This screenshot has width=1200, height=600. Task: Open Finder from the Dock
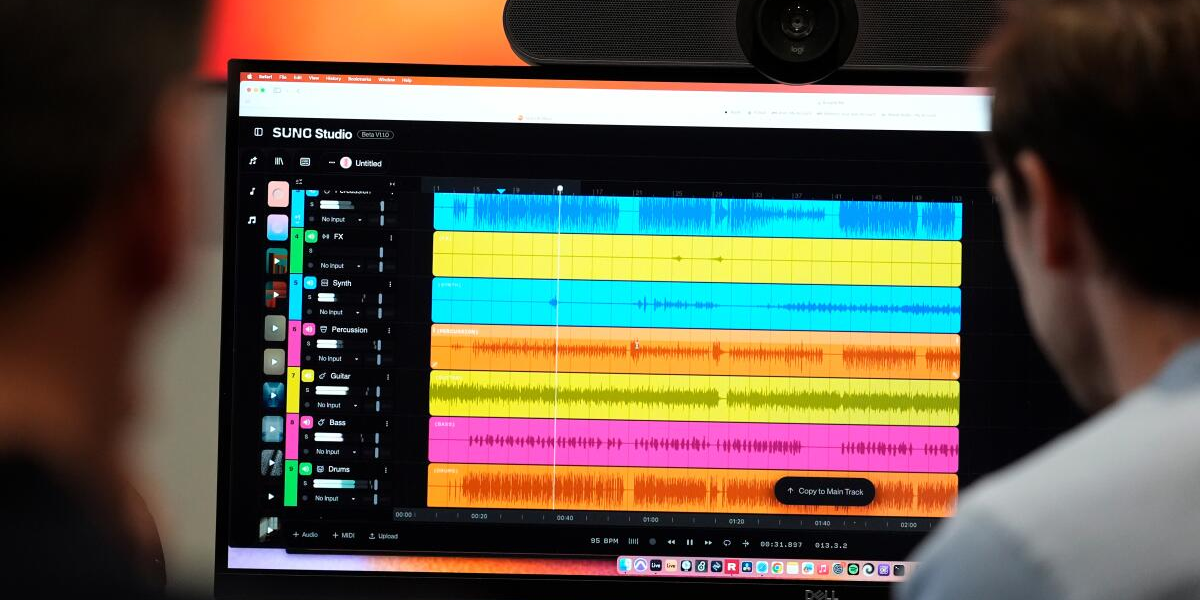[625, 566]
